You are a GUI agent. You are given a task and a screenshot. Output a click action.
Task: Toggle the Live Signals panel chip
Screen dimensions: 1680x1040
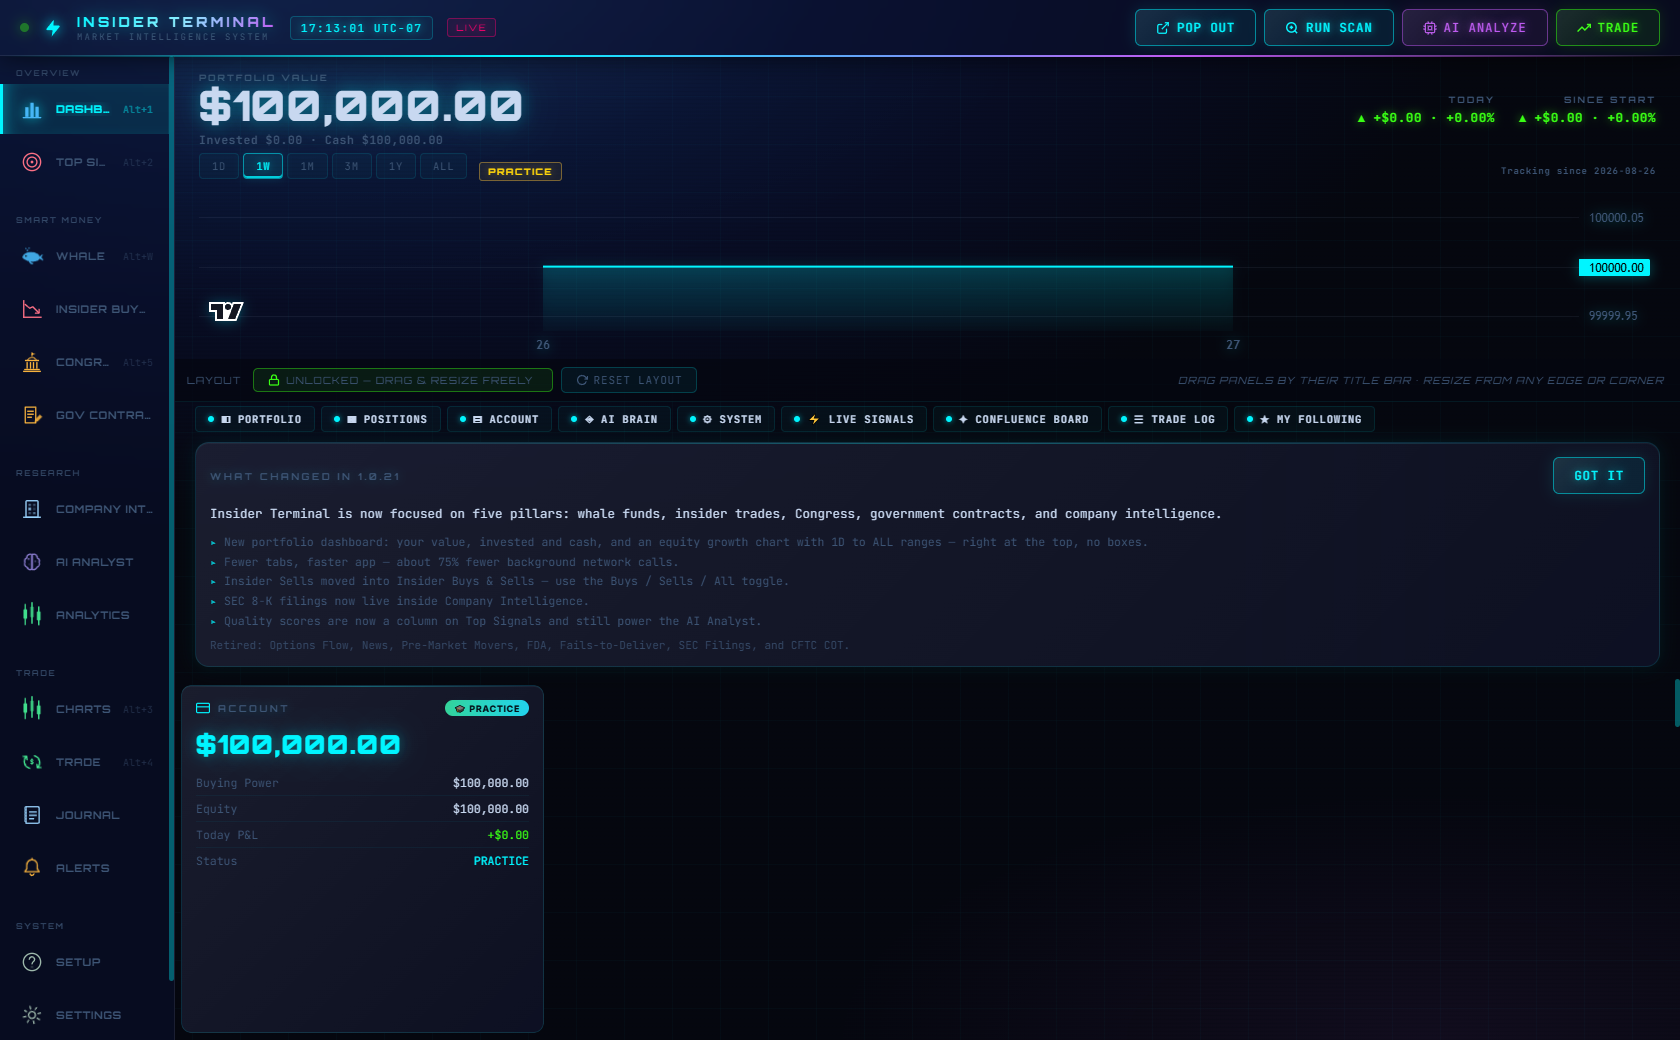click(854, 419)
